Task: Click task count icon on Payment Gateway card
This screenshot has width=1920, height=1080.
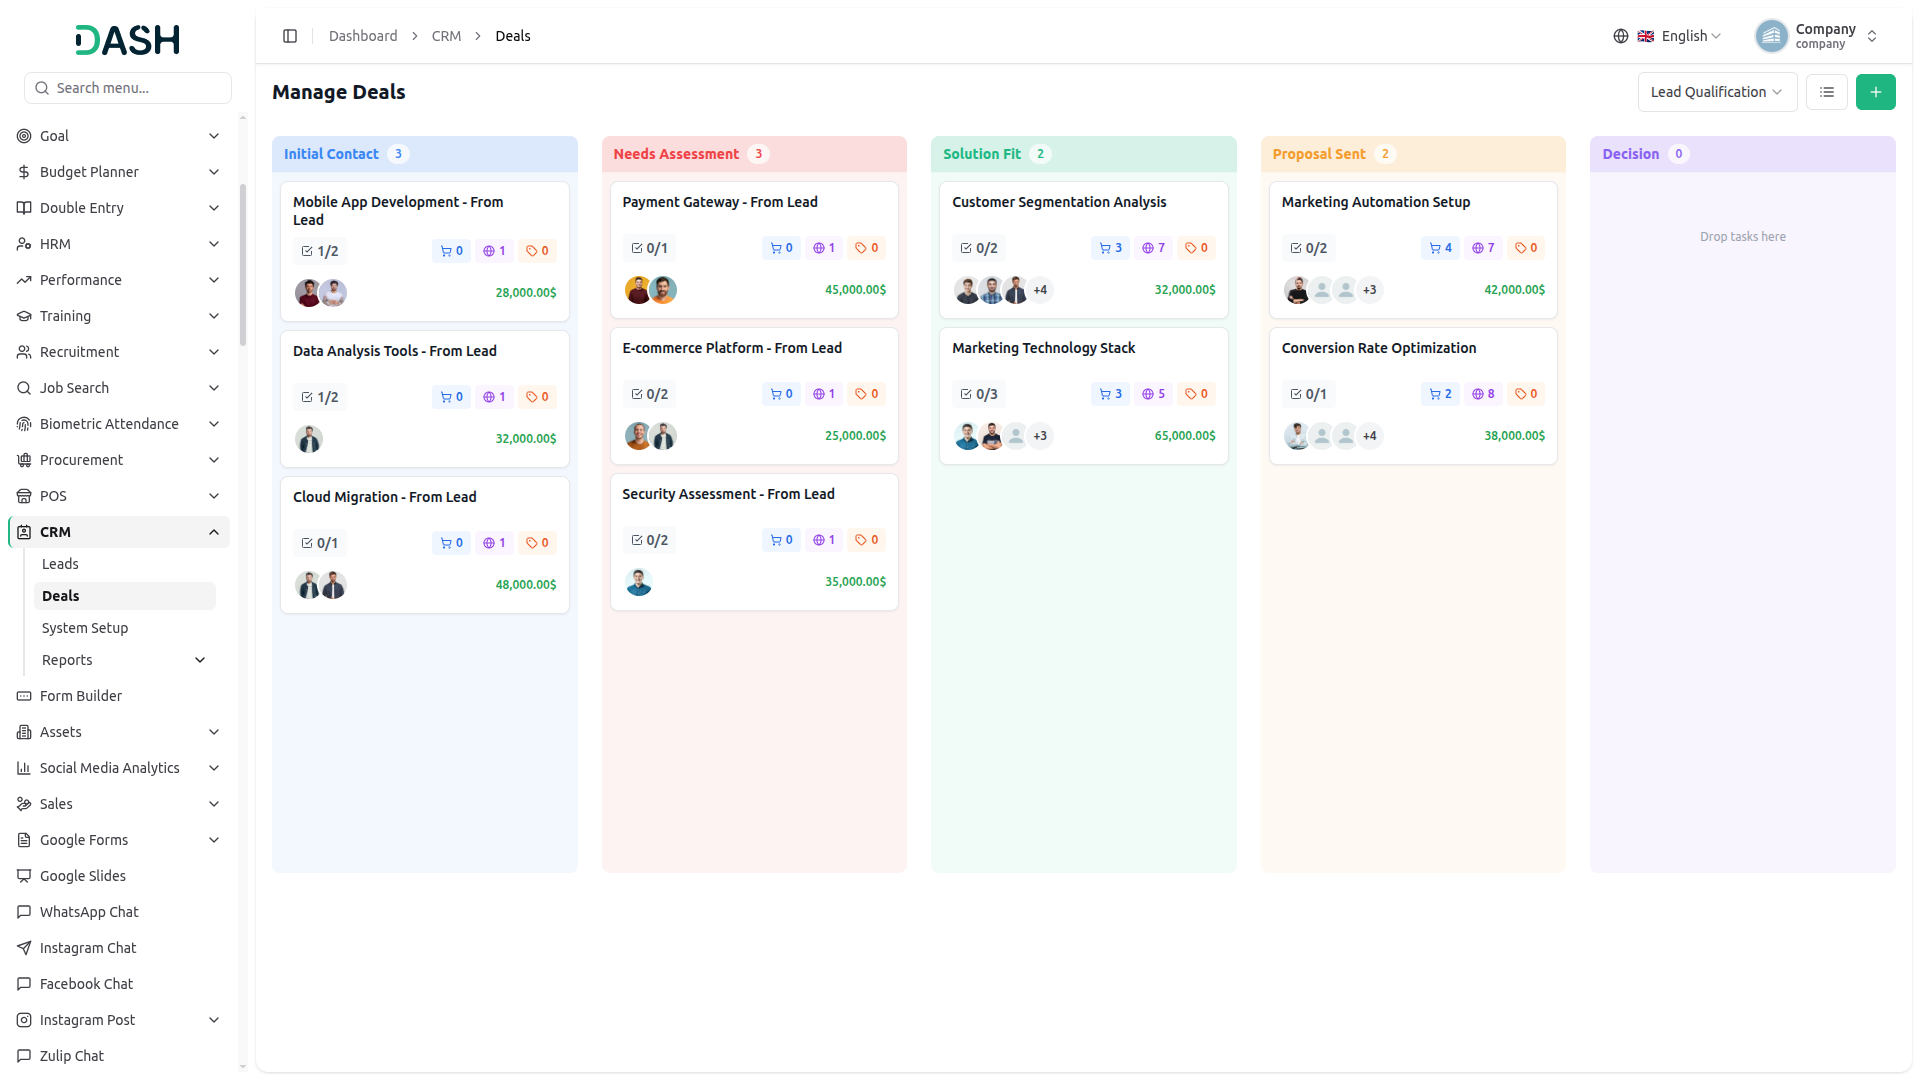Action: pos(637,248)
